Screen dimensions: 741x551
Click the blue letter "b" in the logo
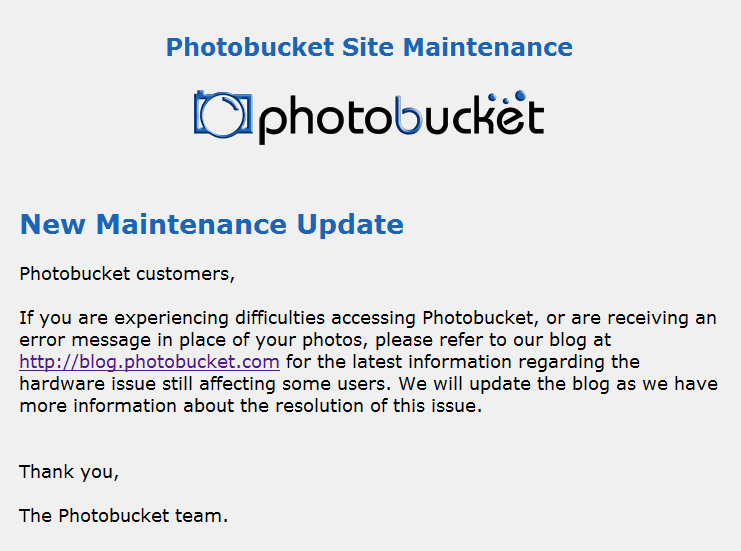pyautogui.click(x=407, y=118)
